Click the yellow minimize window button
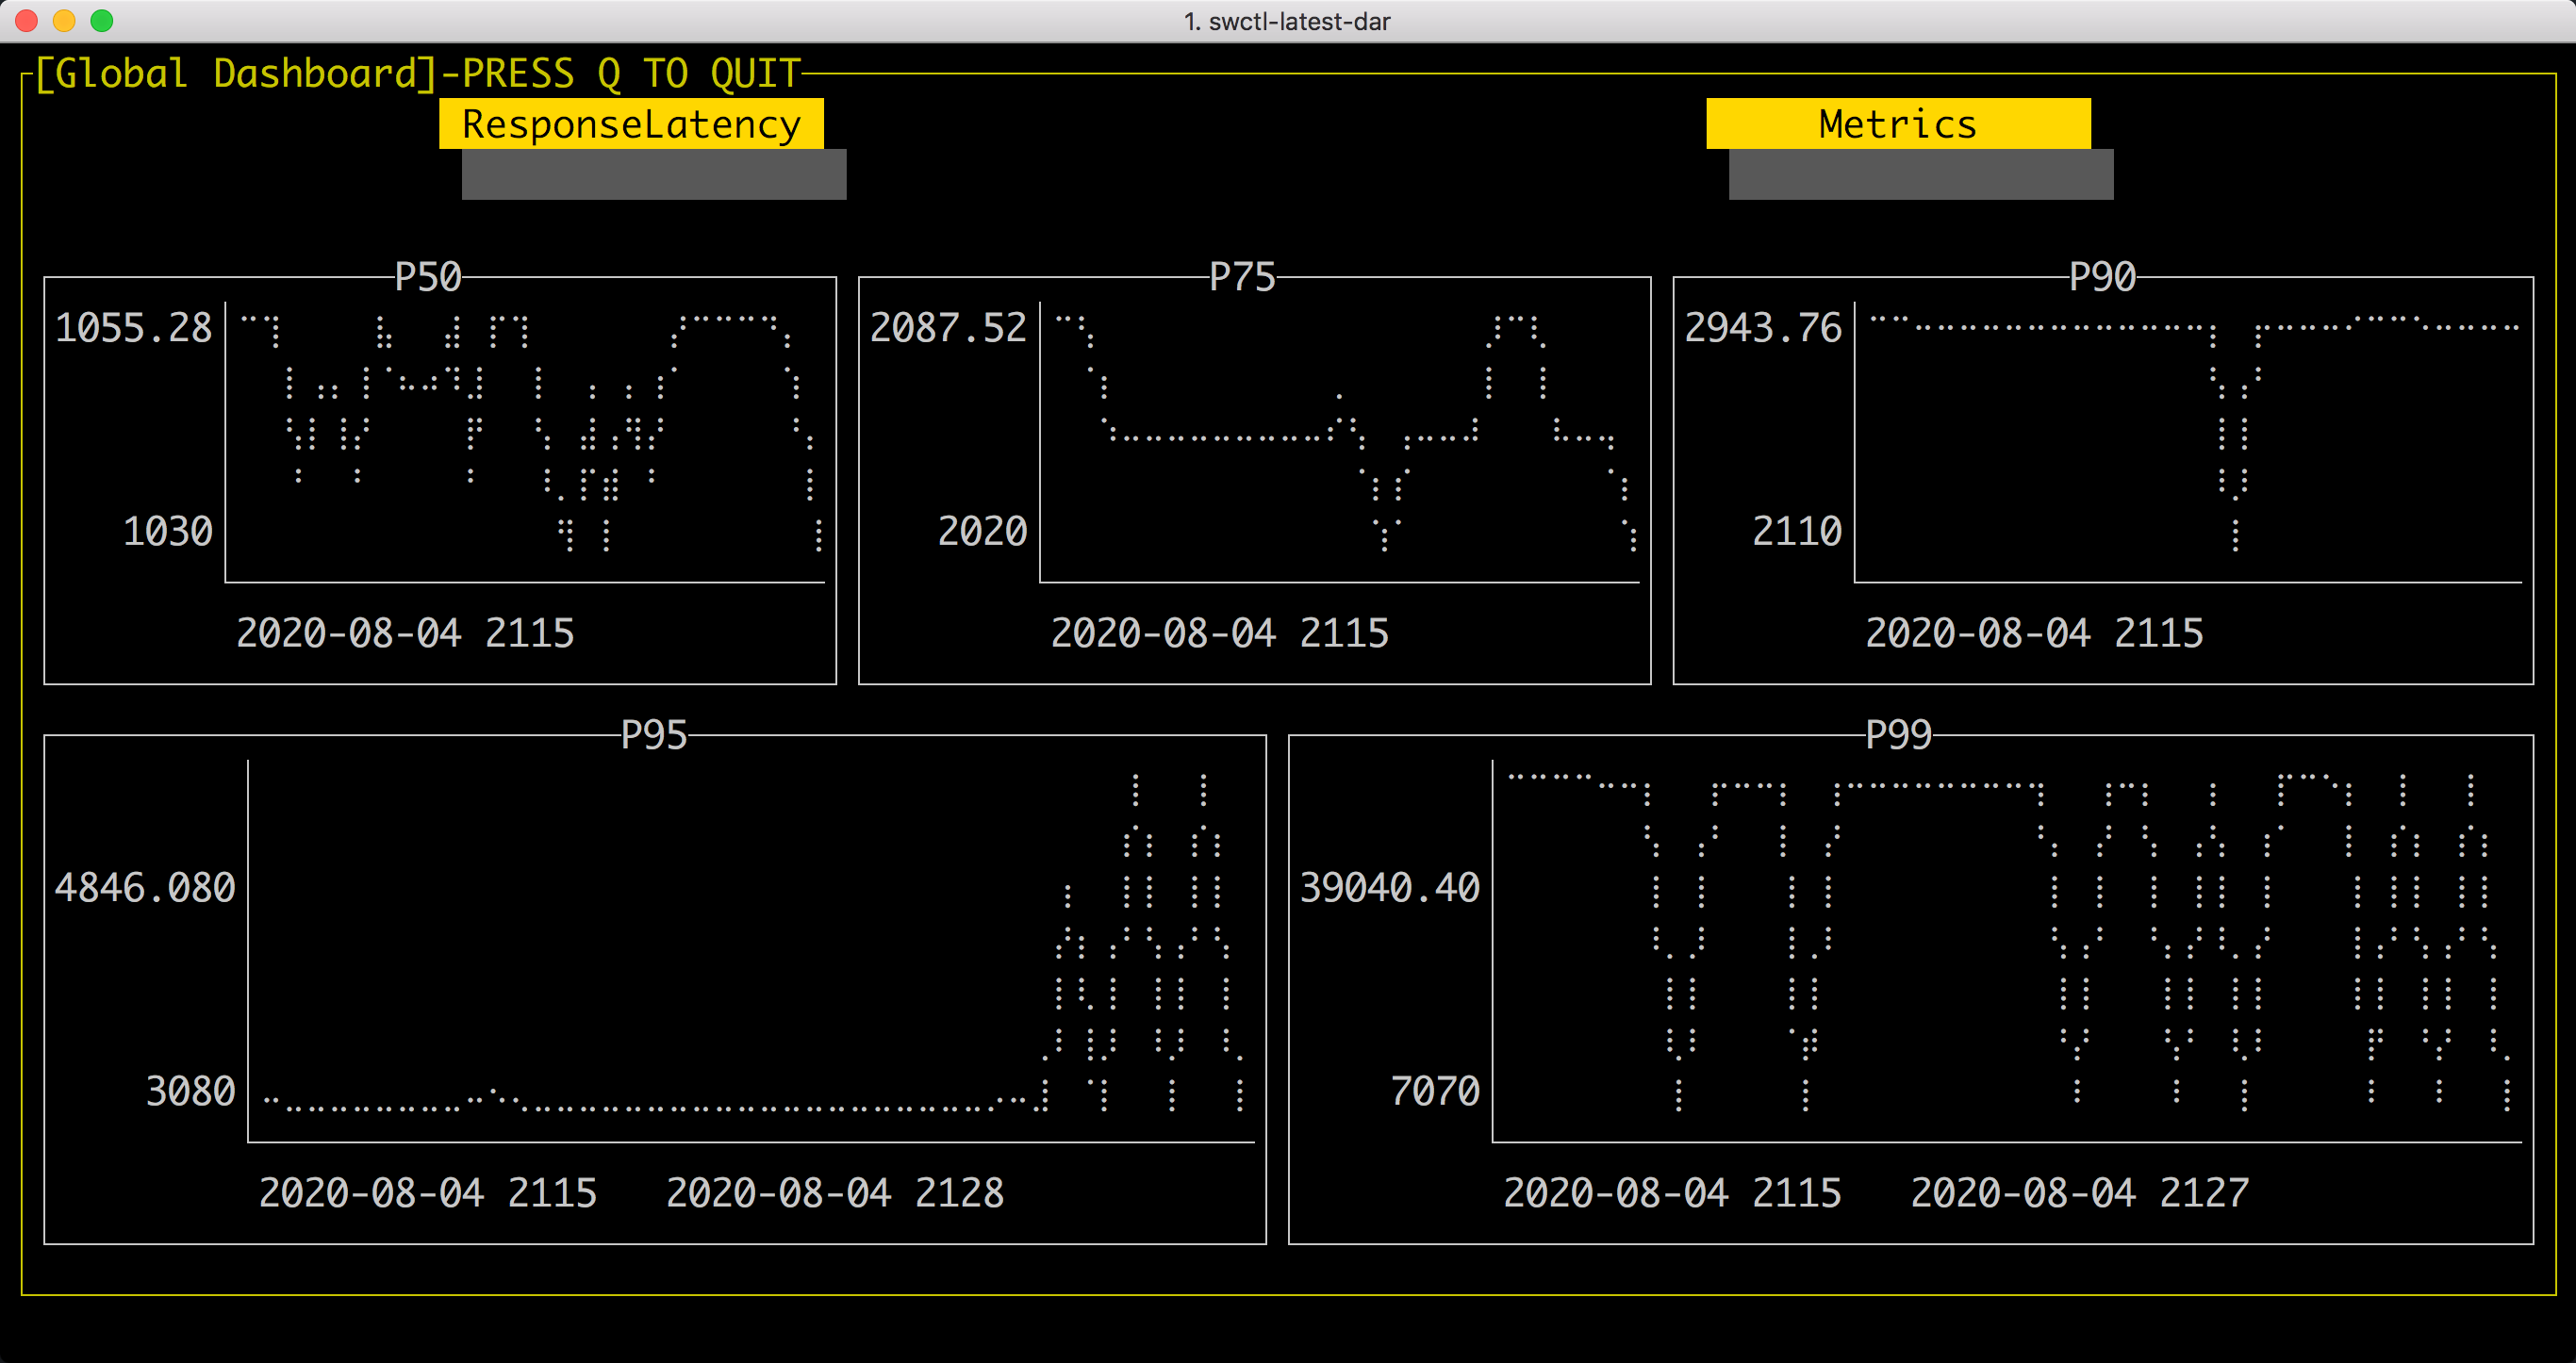The image size is (2576, 1363). (64, 20)
